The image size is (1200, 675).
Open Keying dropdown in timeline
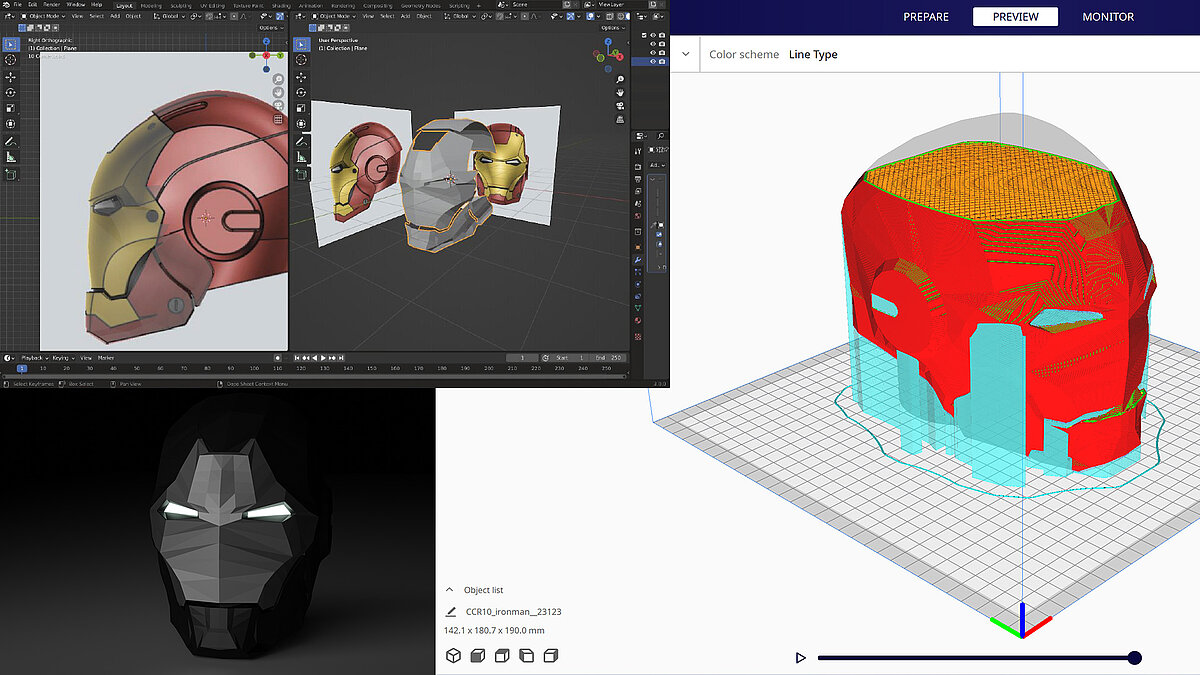pyautogui.click(x=62, y=357)
